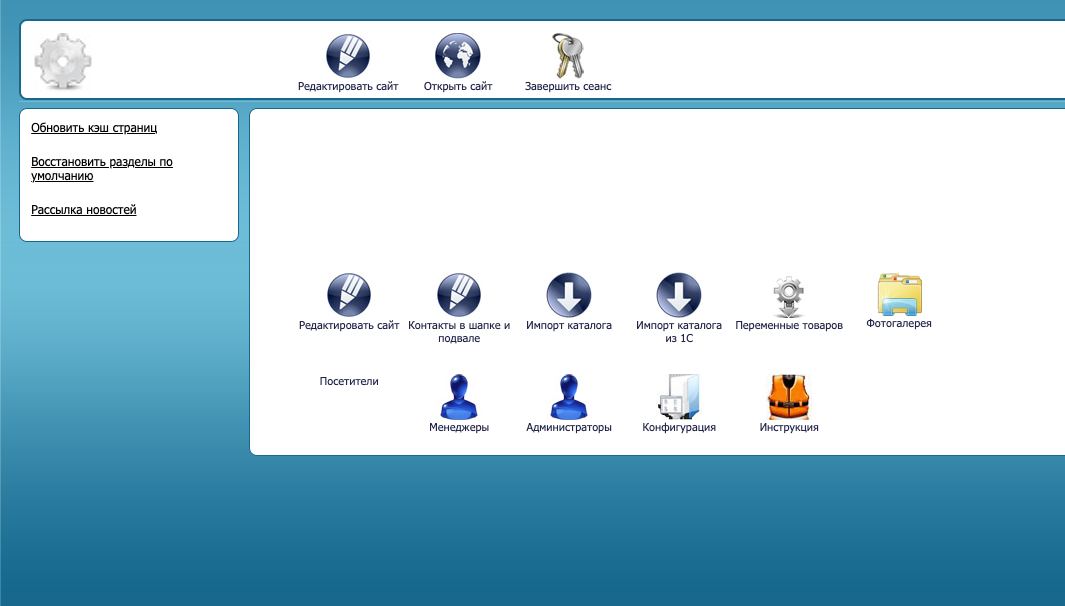The image size is (1065, 606).
Task: Open the Рассылка новостей link
Action: pos(84,210)
